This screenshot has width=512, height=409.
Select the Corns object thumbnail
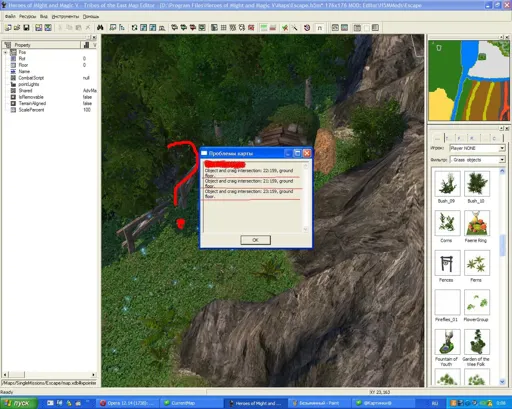pos(447,223)
